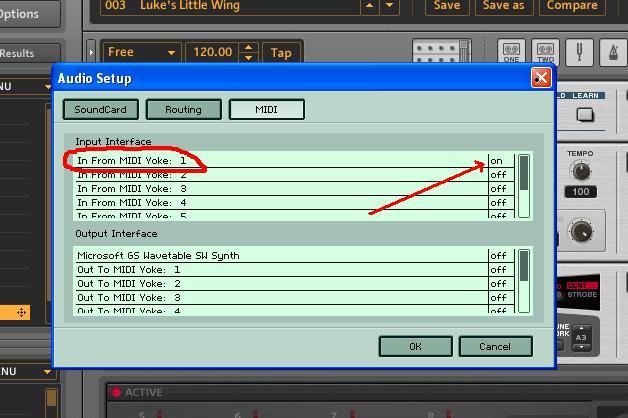Toggle status for In From MIDI Yoke: 3
628x418 pixels.
501,189
